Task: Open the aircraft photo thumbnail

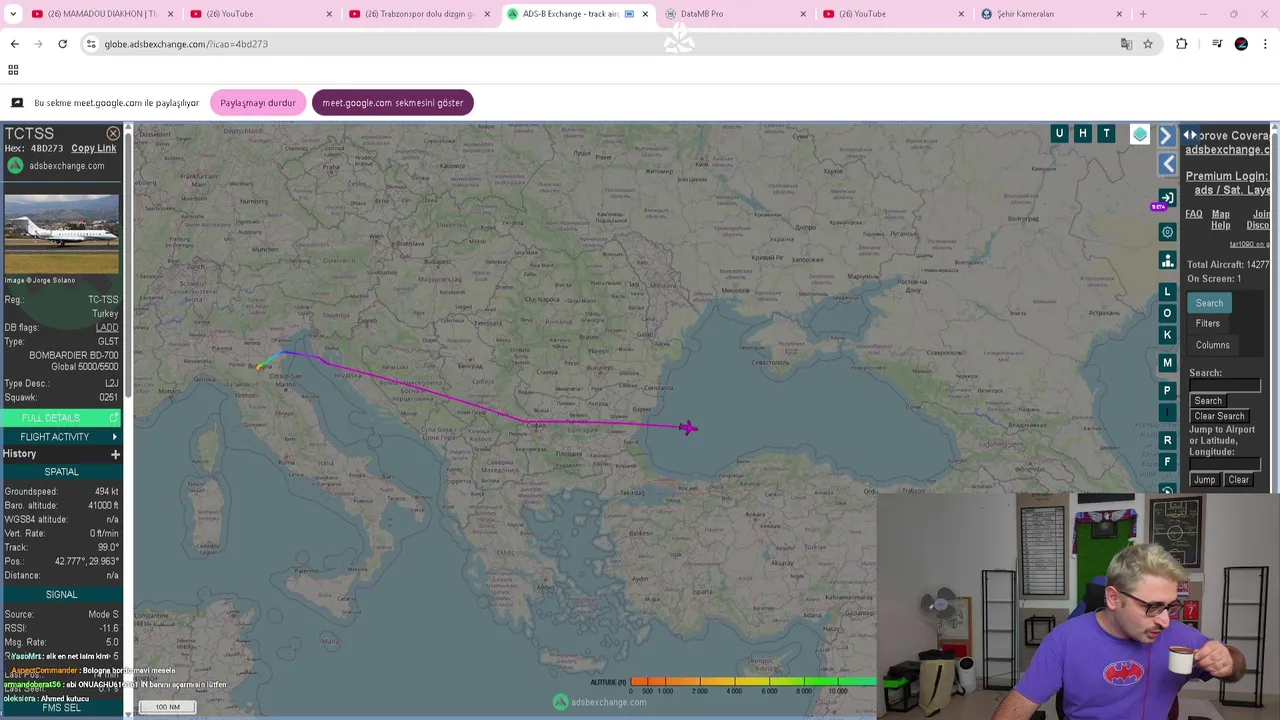Action: click(x=61, y=234)
